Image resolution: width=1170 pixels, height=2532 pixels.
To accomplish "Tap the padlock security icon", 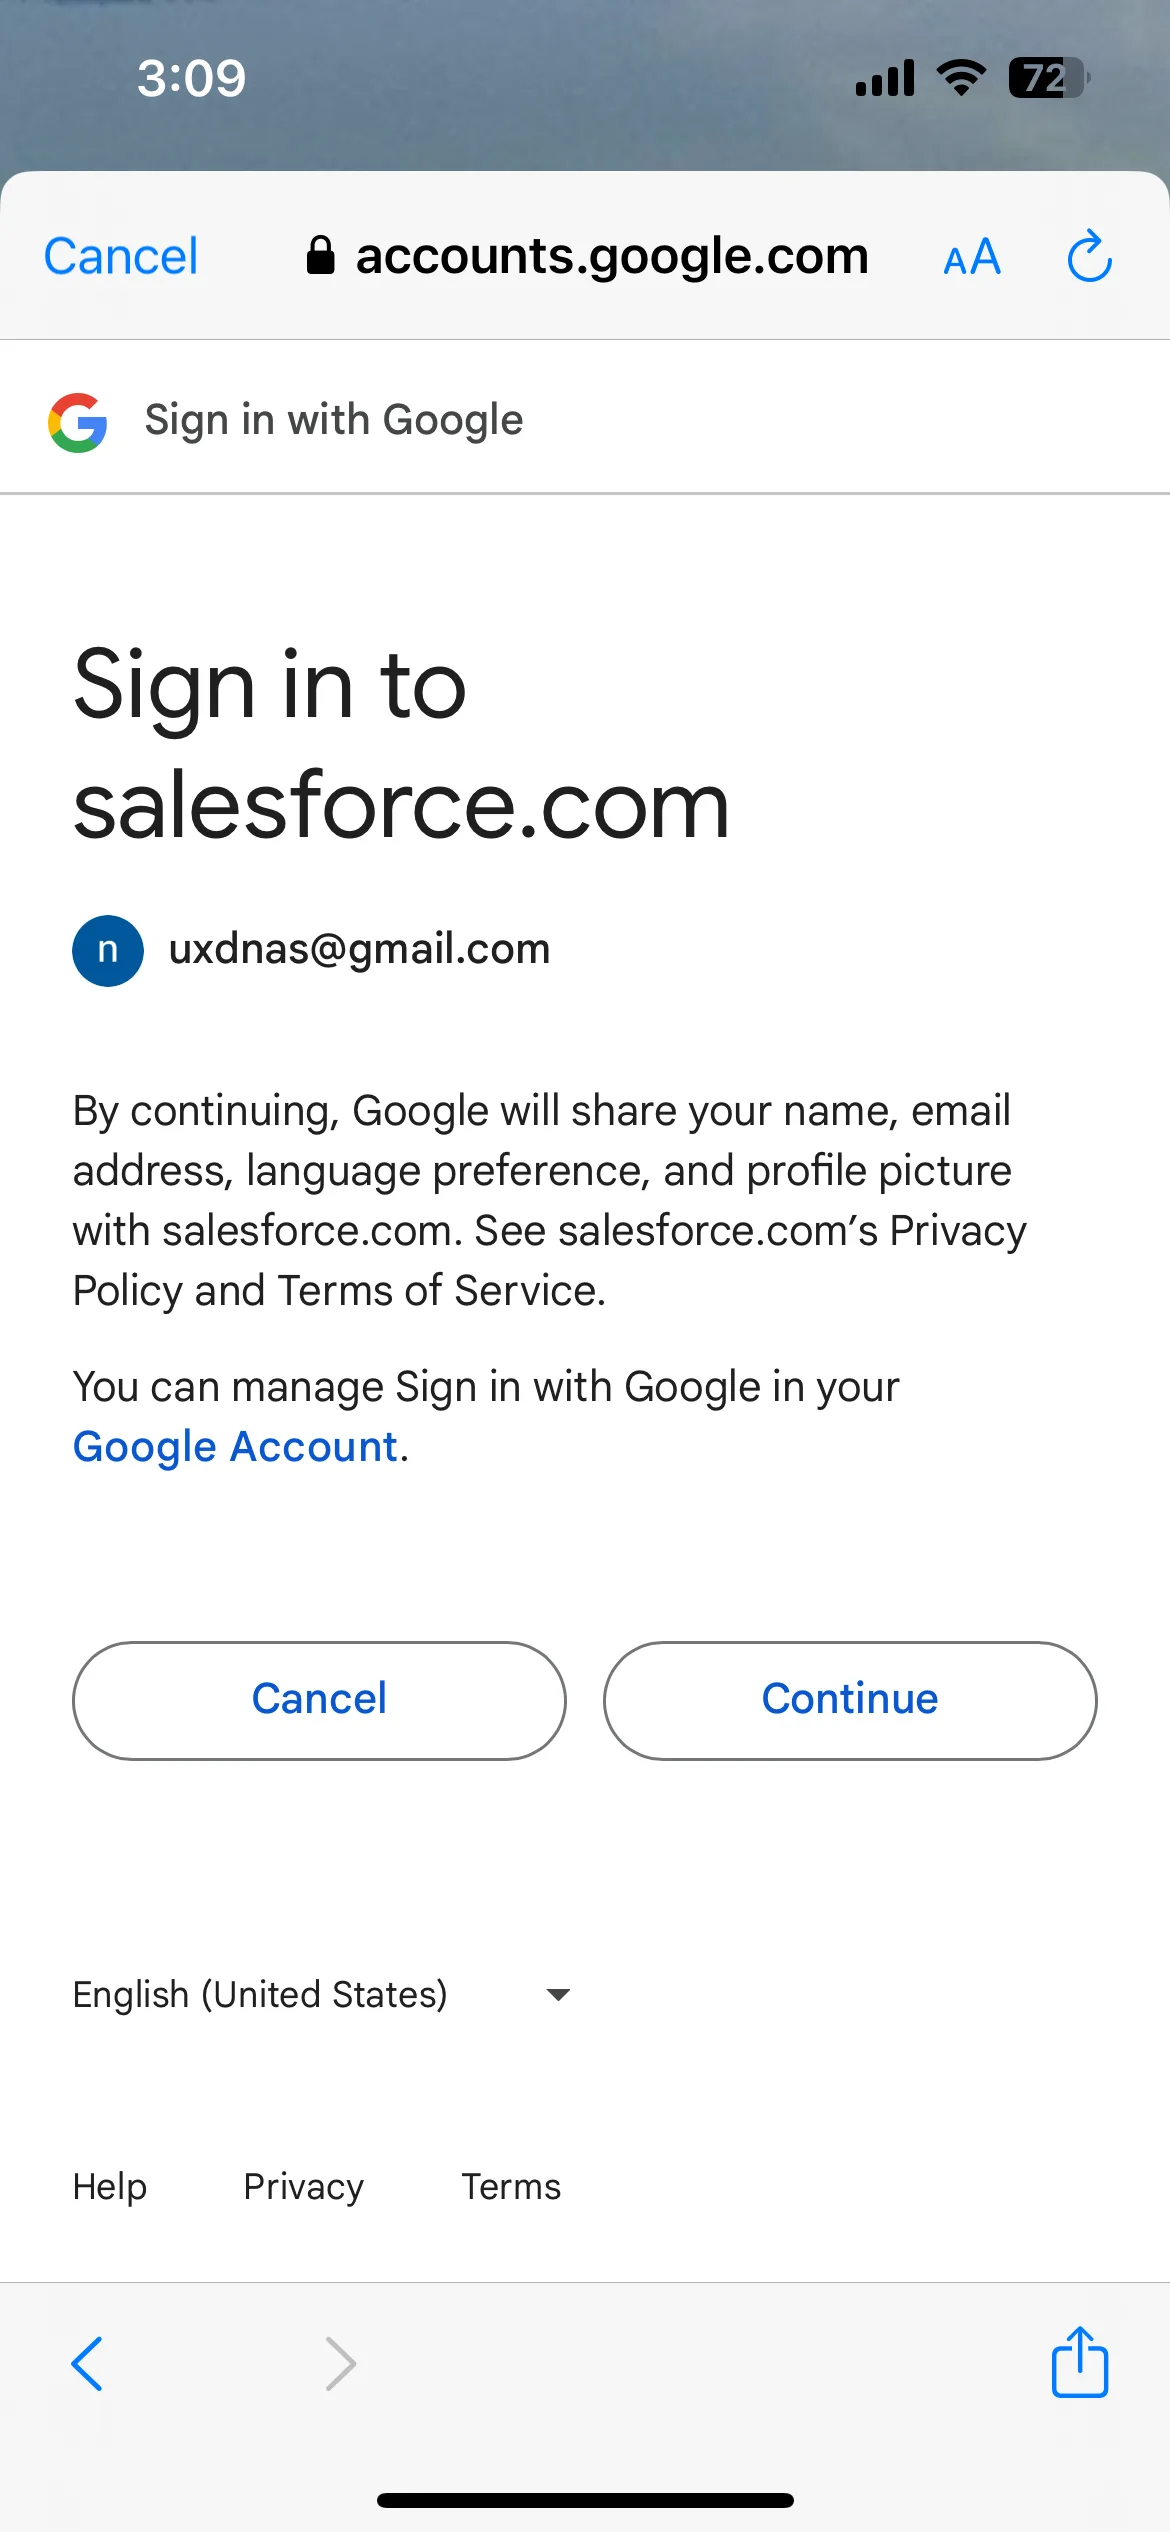I will (x=320, y=255).
